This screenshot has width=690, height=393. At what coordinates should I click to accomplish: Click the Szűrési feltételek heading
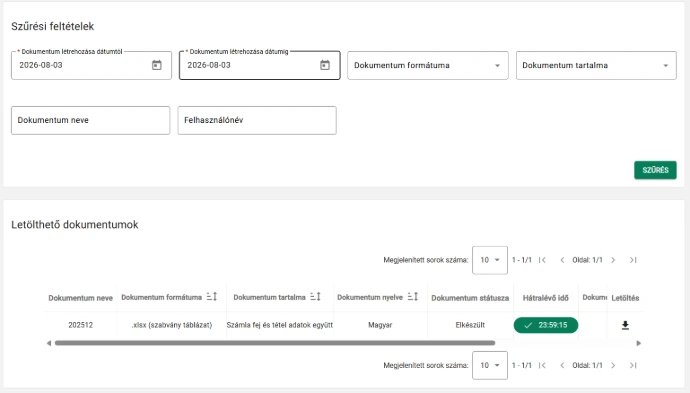tap(52, 26)
